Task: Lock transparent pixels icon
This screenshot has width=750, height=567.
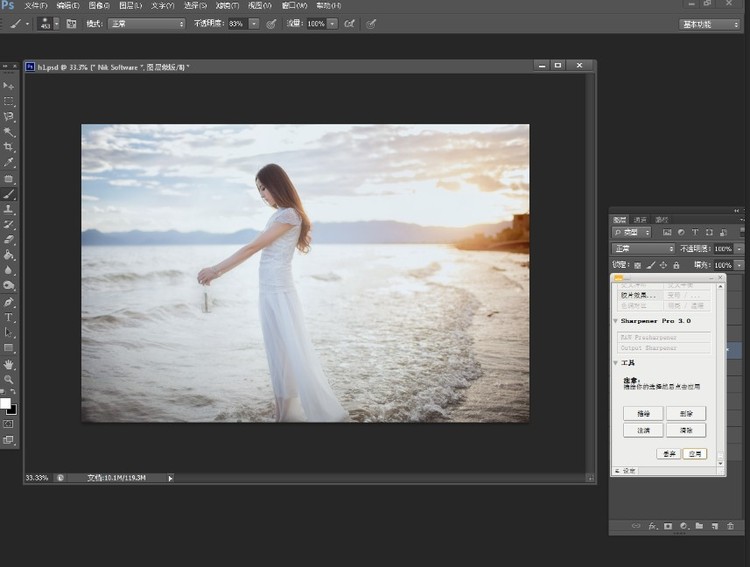Action: pyautogui.click(x=638, y=265)
